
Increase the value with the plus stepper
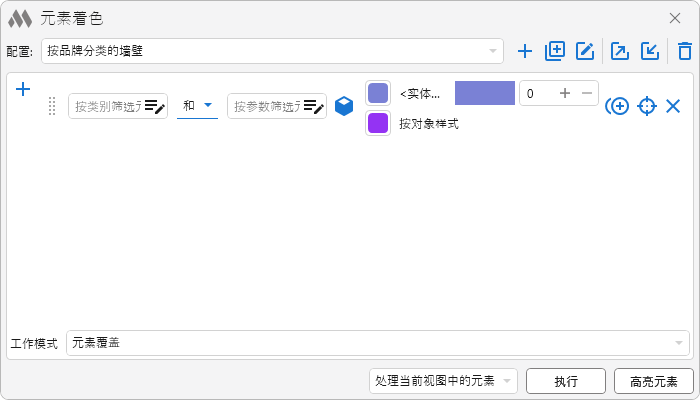pyautogui.click(x=565, y=93)
